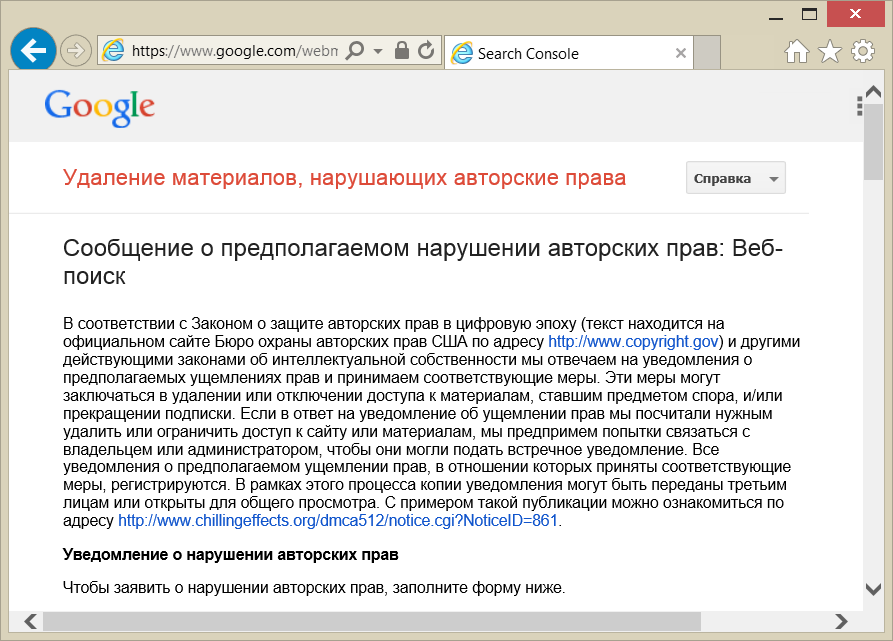Screen dimensions: 893x641
Task: Close the browser window
Action: point(855,14)
